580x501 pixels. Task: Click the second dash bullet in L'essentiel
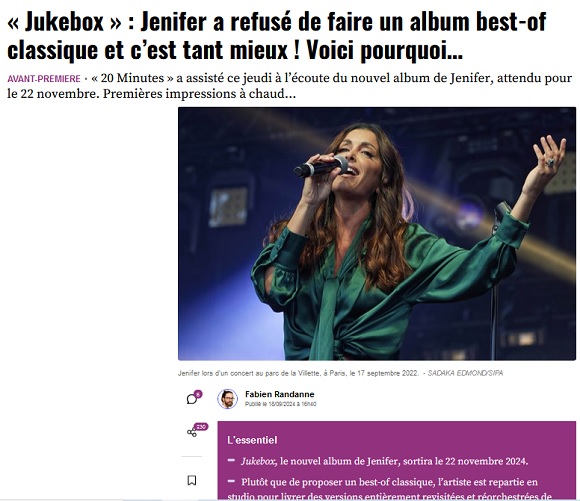click(231, 481)
